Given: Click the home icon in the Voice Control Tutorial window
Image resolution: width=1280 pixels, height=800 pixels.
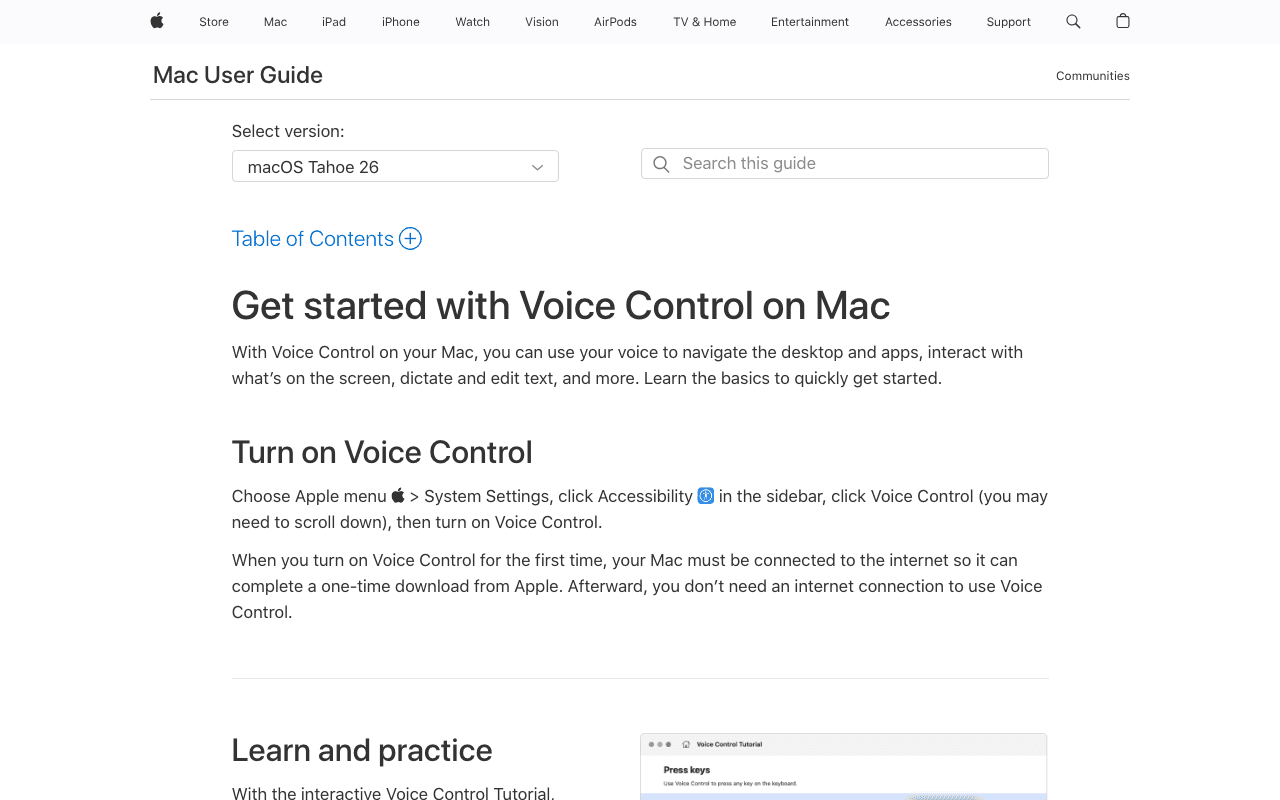Looking at the screenshot, I should 685,744.
